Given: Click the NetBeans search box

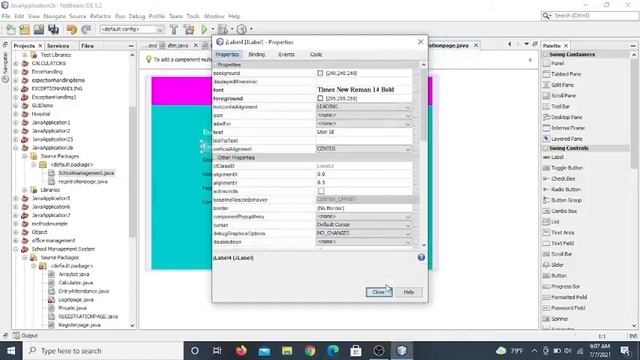Looking at the screenshot, I should click(x=589, y=16).
